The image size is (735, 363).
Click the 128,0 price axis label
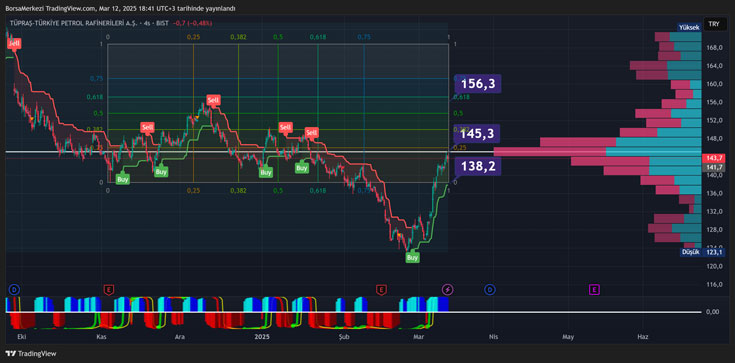click(713, 230)
